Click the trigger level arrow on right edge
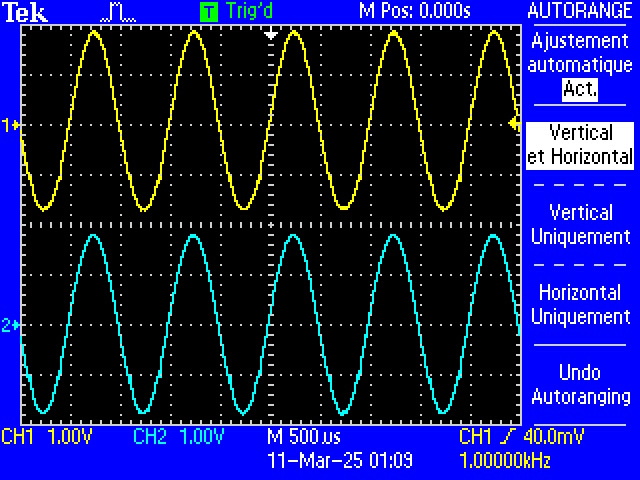This screenshot has width=640, height=480. pos(514,123)
